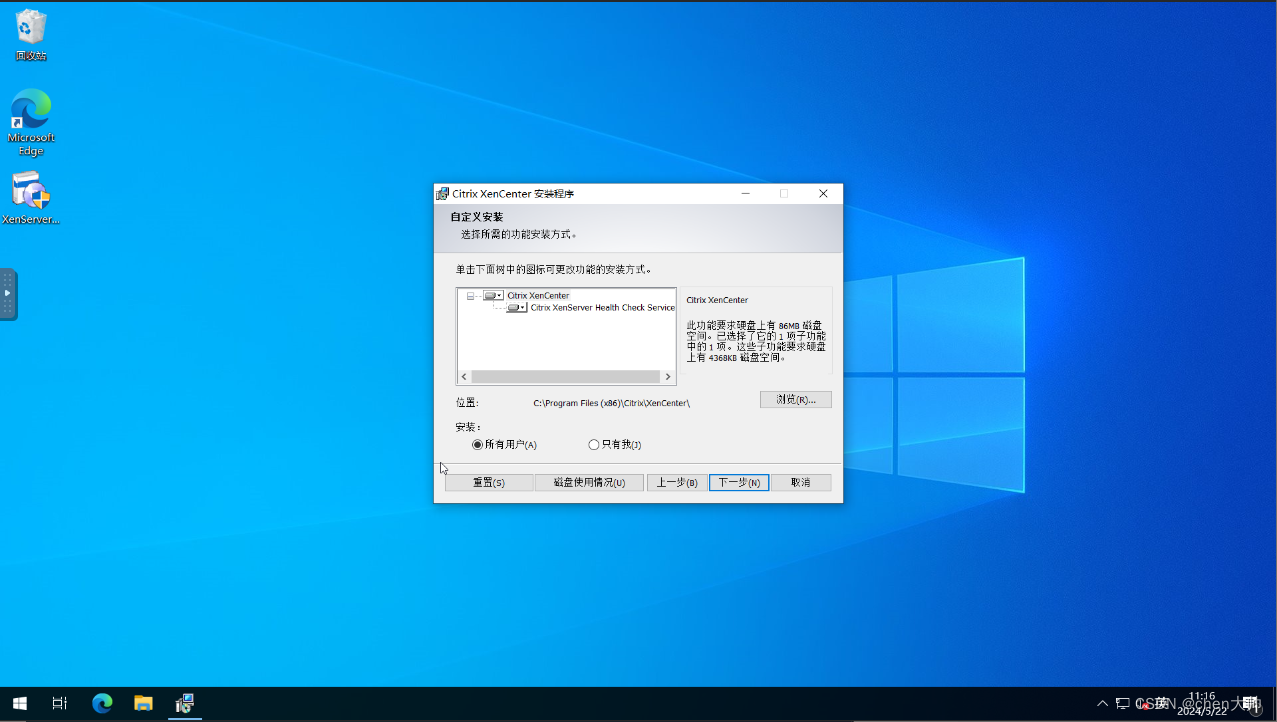1277x722 pixels.
Task: Open Citrix XenCenter feature install dropdown
Action: (493, 296)
